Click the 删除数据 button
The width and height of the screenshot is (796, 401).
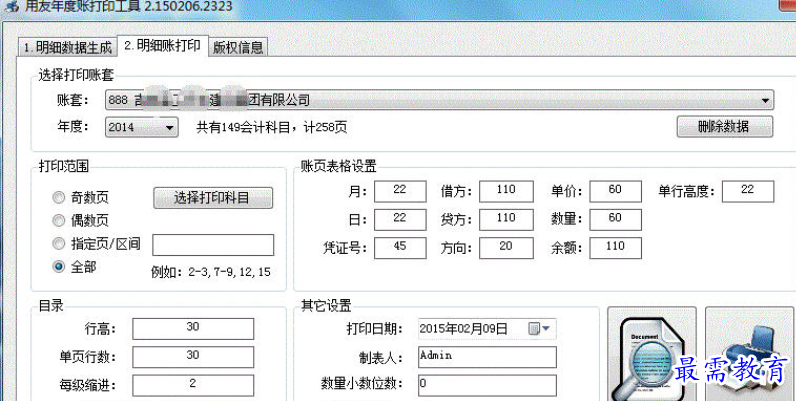click(724, 127)
